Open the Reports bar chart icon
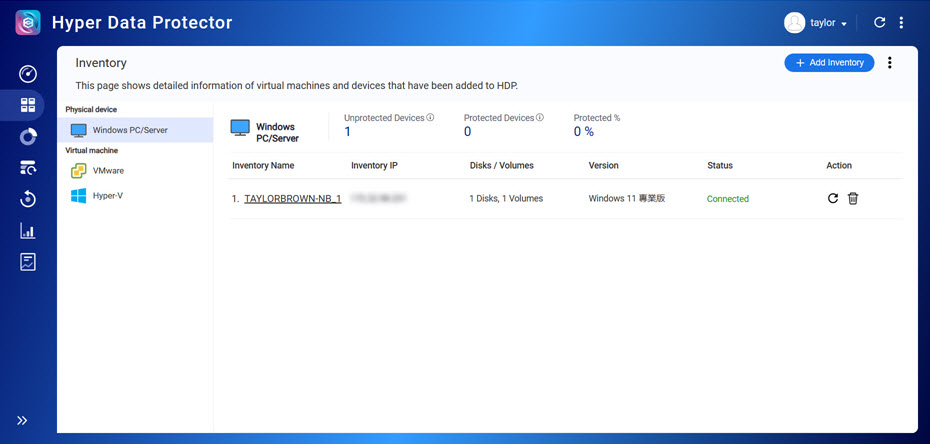 (x=27, y=231)
